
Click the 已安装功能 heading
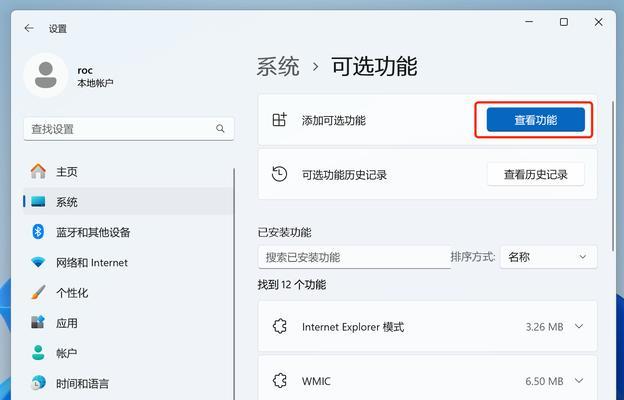click(x=285, y=232)
